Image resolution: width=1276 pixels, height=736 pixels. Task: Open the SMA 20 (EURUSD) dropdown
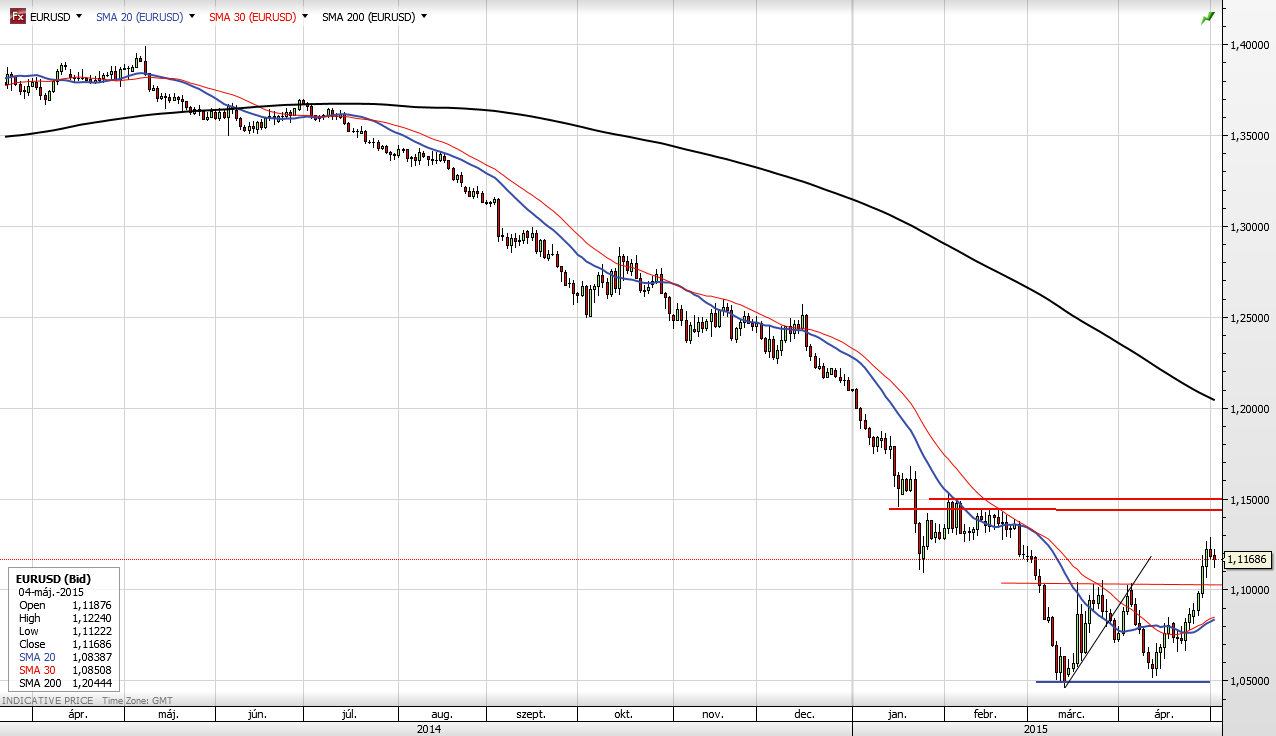click(x=192, y=17)
